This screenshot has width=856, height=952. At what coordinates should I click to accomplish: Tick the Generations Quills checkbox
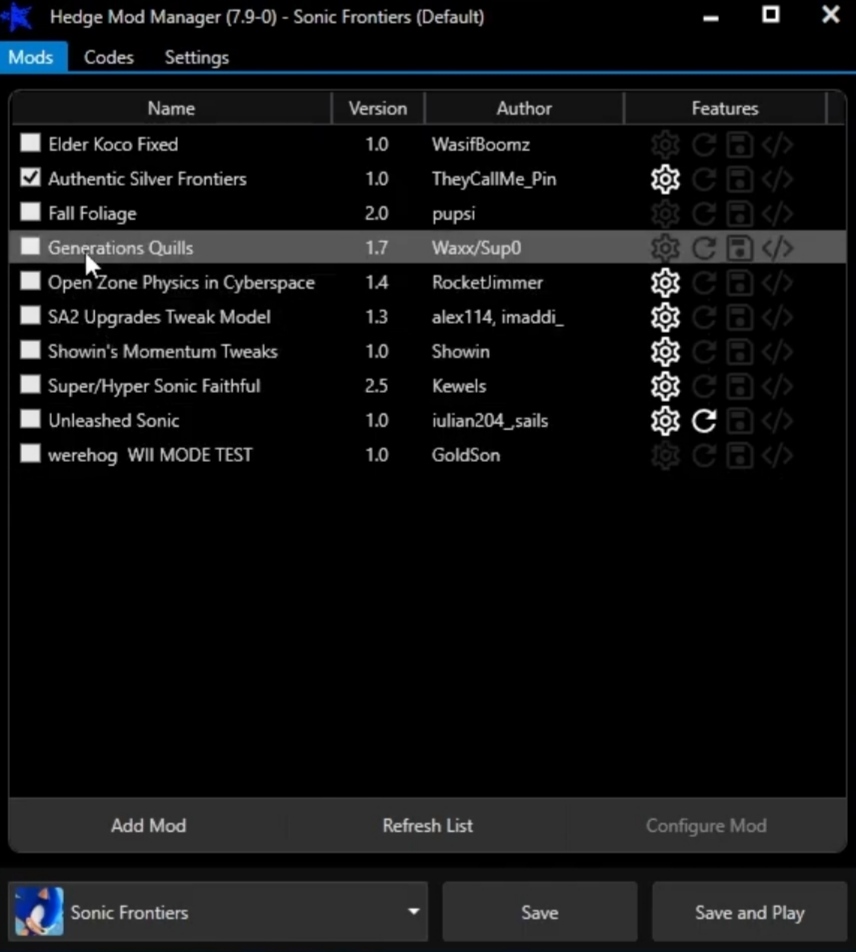pos(30,246)
